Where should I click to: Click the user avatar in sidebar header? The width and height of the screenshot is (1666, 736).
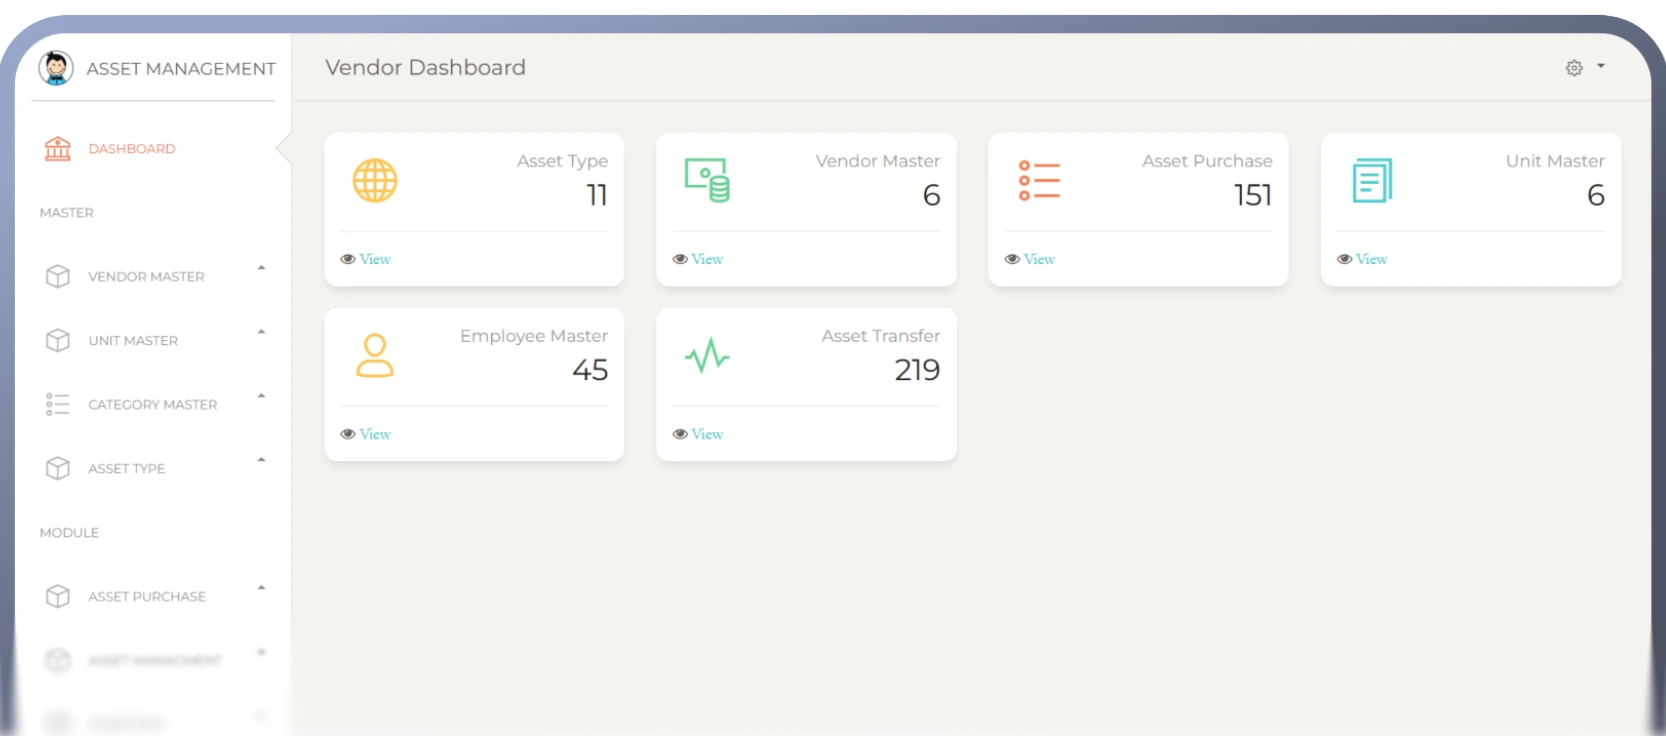coord(56,68)
